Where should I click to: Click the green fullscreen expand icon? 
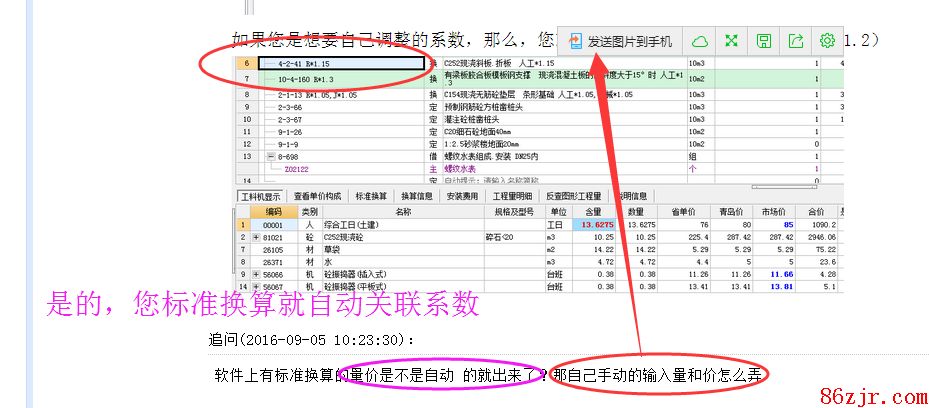point(732,41)
